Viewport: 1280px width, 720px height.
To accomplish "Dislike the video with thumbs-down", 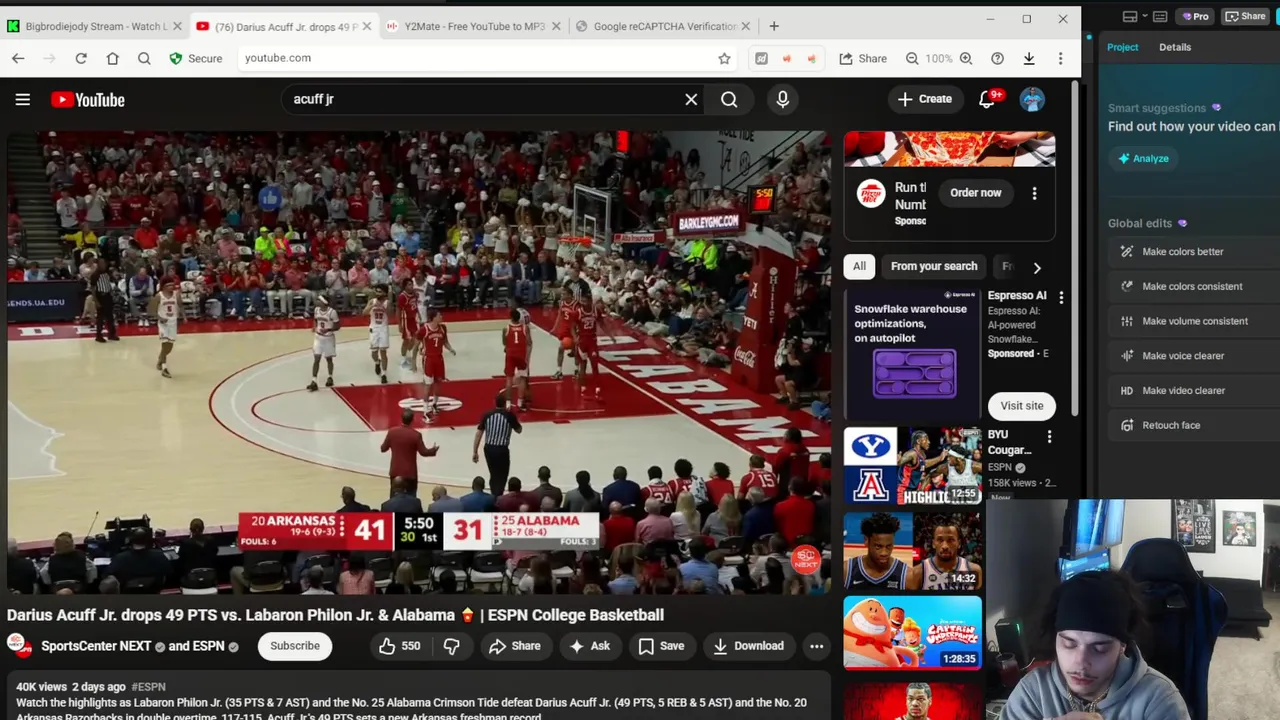I will point(451,646).
